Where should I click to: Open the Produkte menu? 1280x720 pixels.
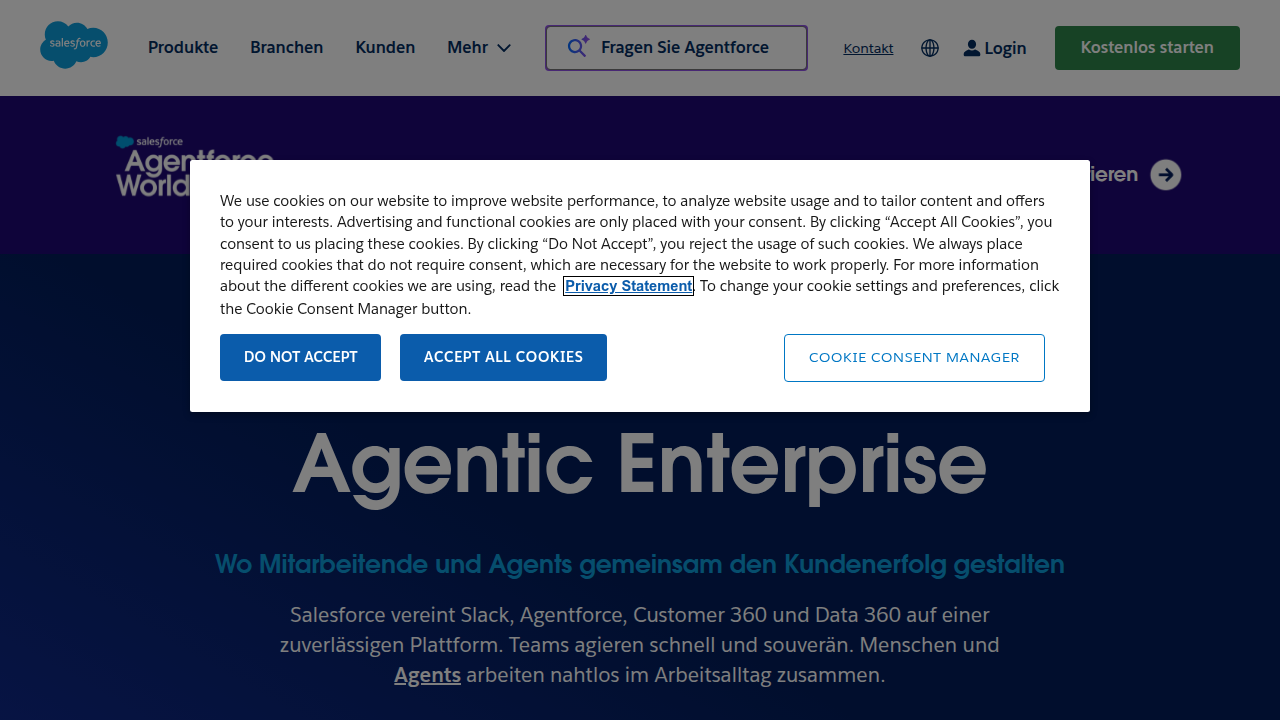pos(183,48)
